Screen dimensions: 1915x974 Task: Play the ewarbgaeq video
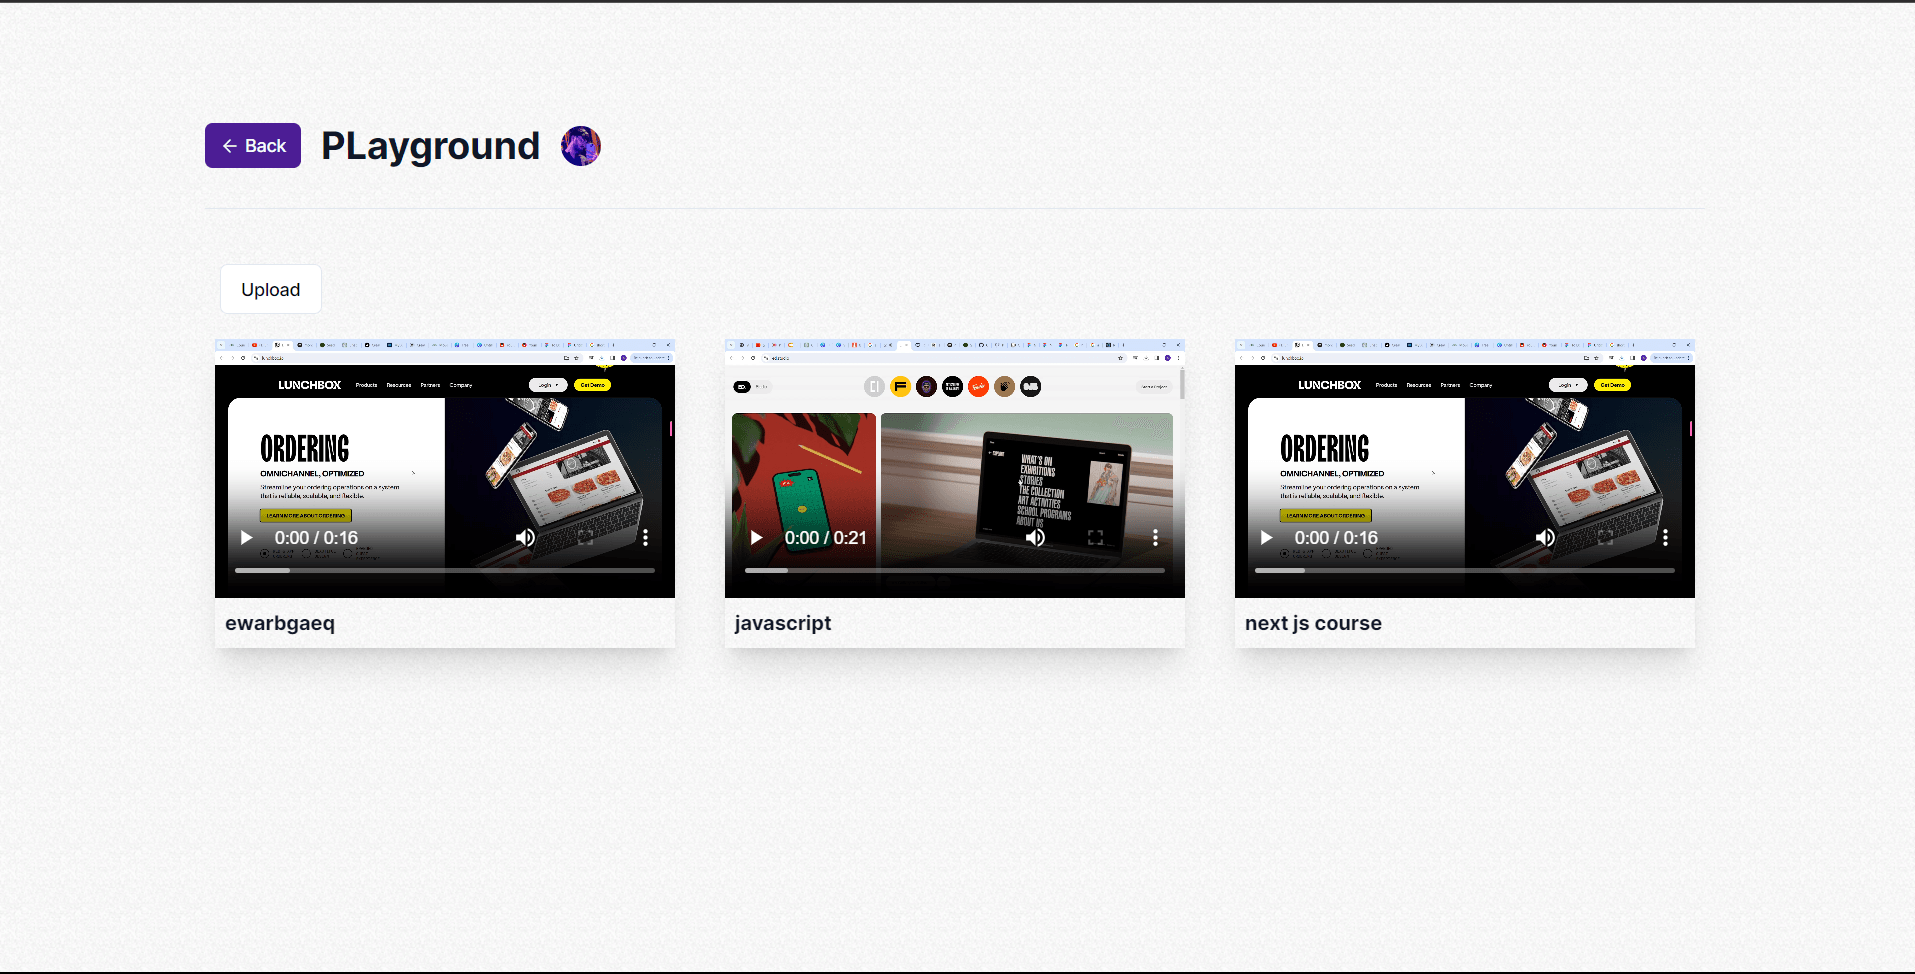(246, 538)
